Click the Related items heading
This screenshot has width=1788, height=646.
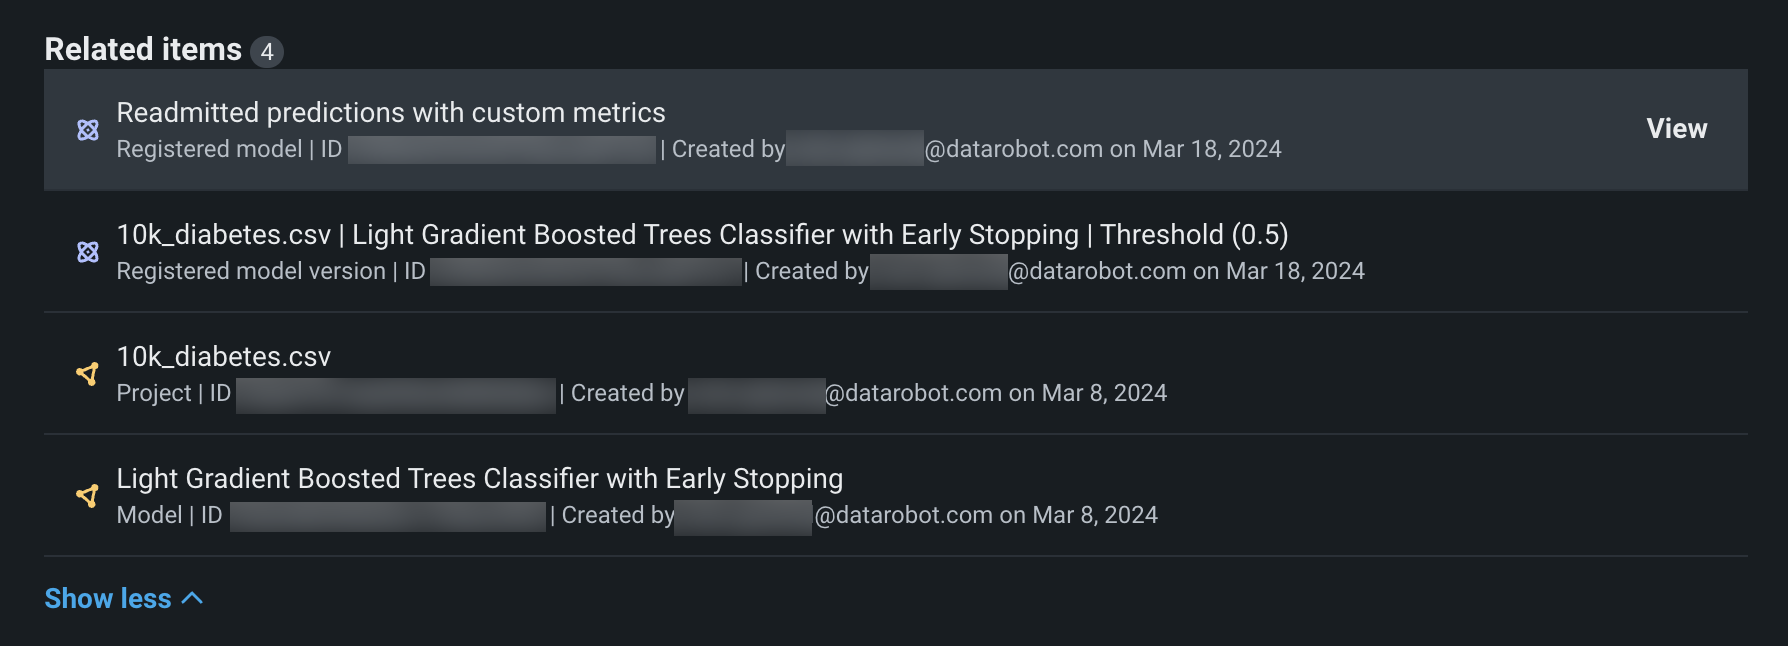(143, 49)
